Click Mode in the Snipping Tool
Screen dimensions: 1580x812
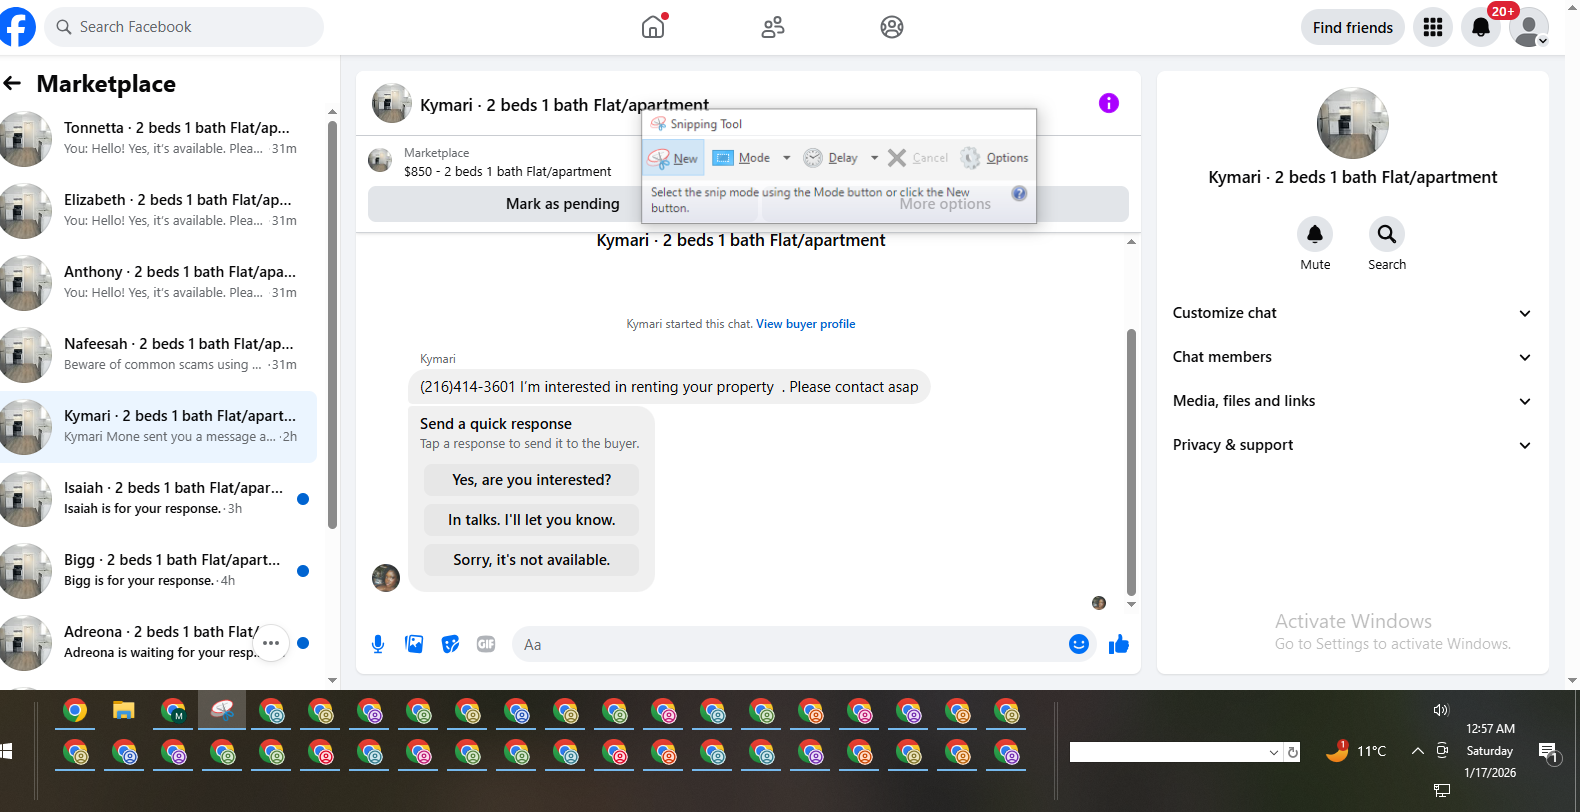click(743, 158)
